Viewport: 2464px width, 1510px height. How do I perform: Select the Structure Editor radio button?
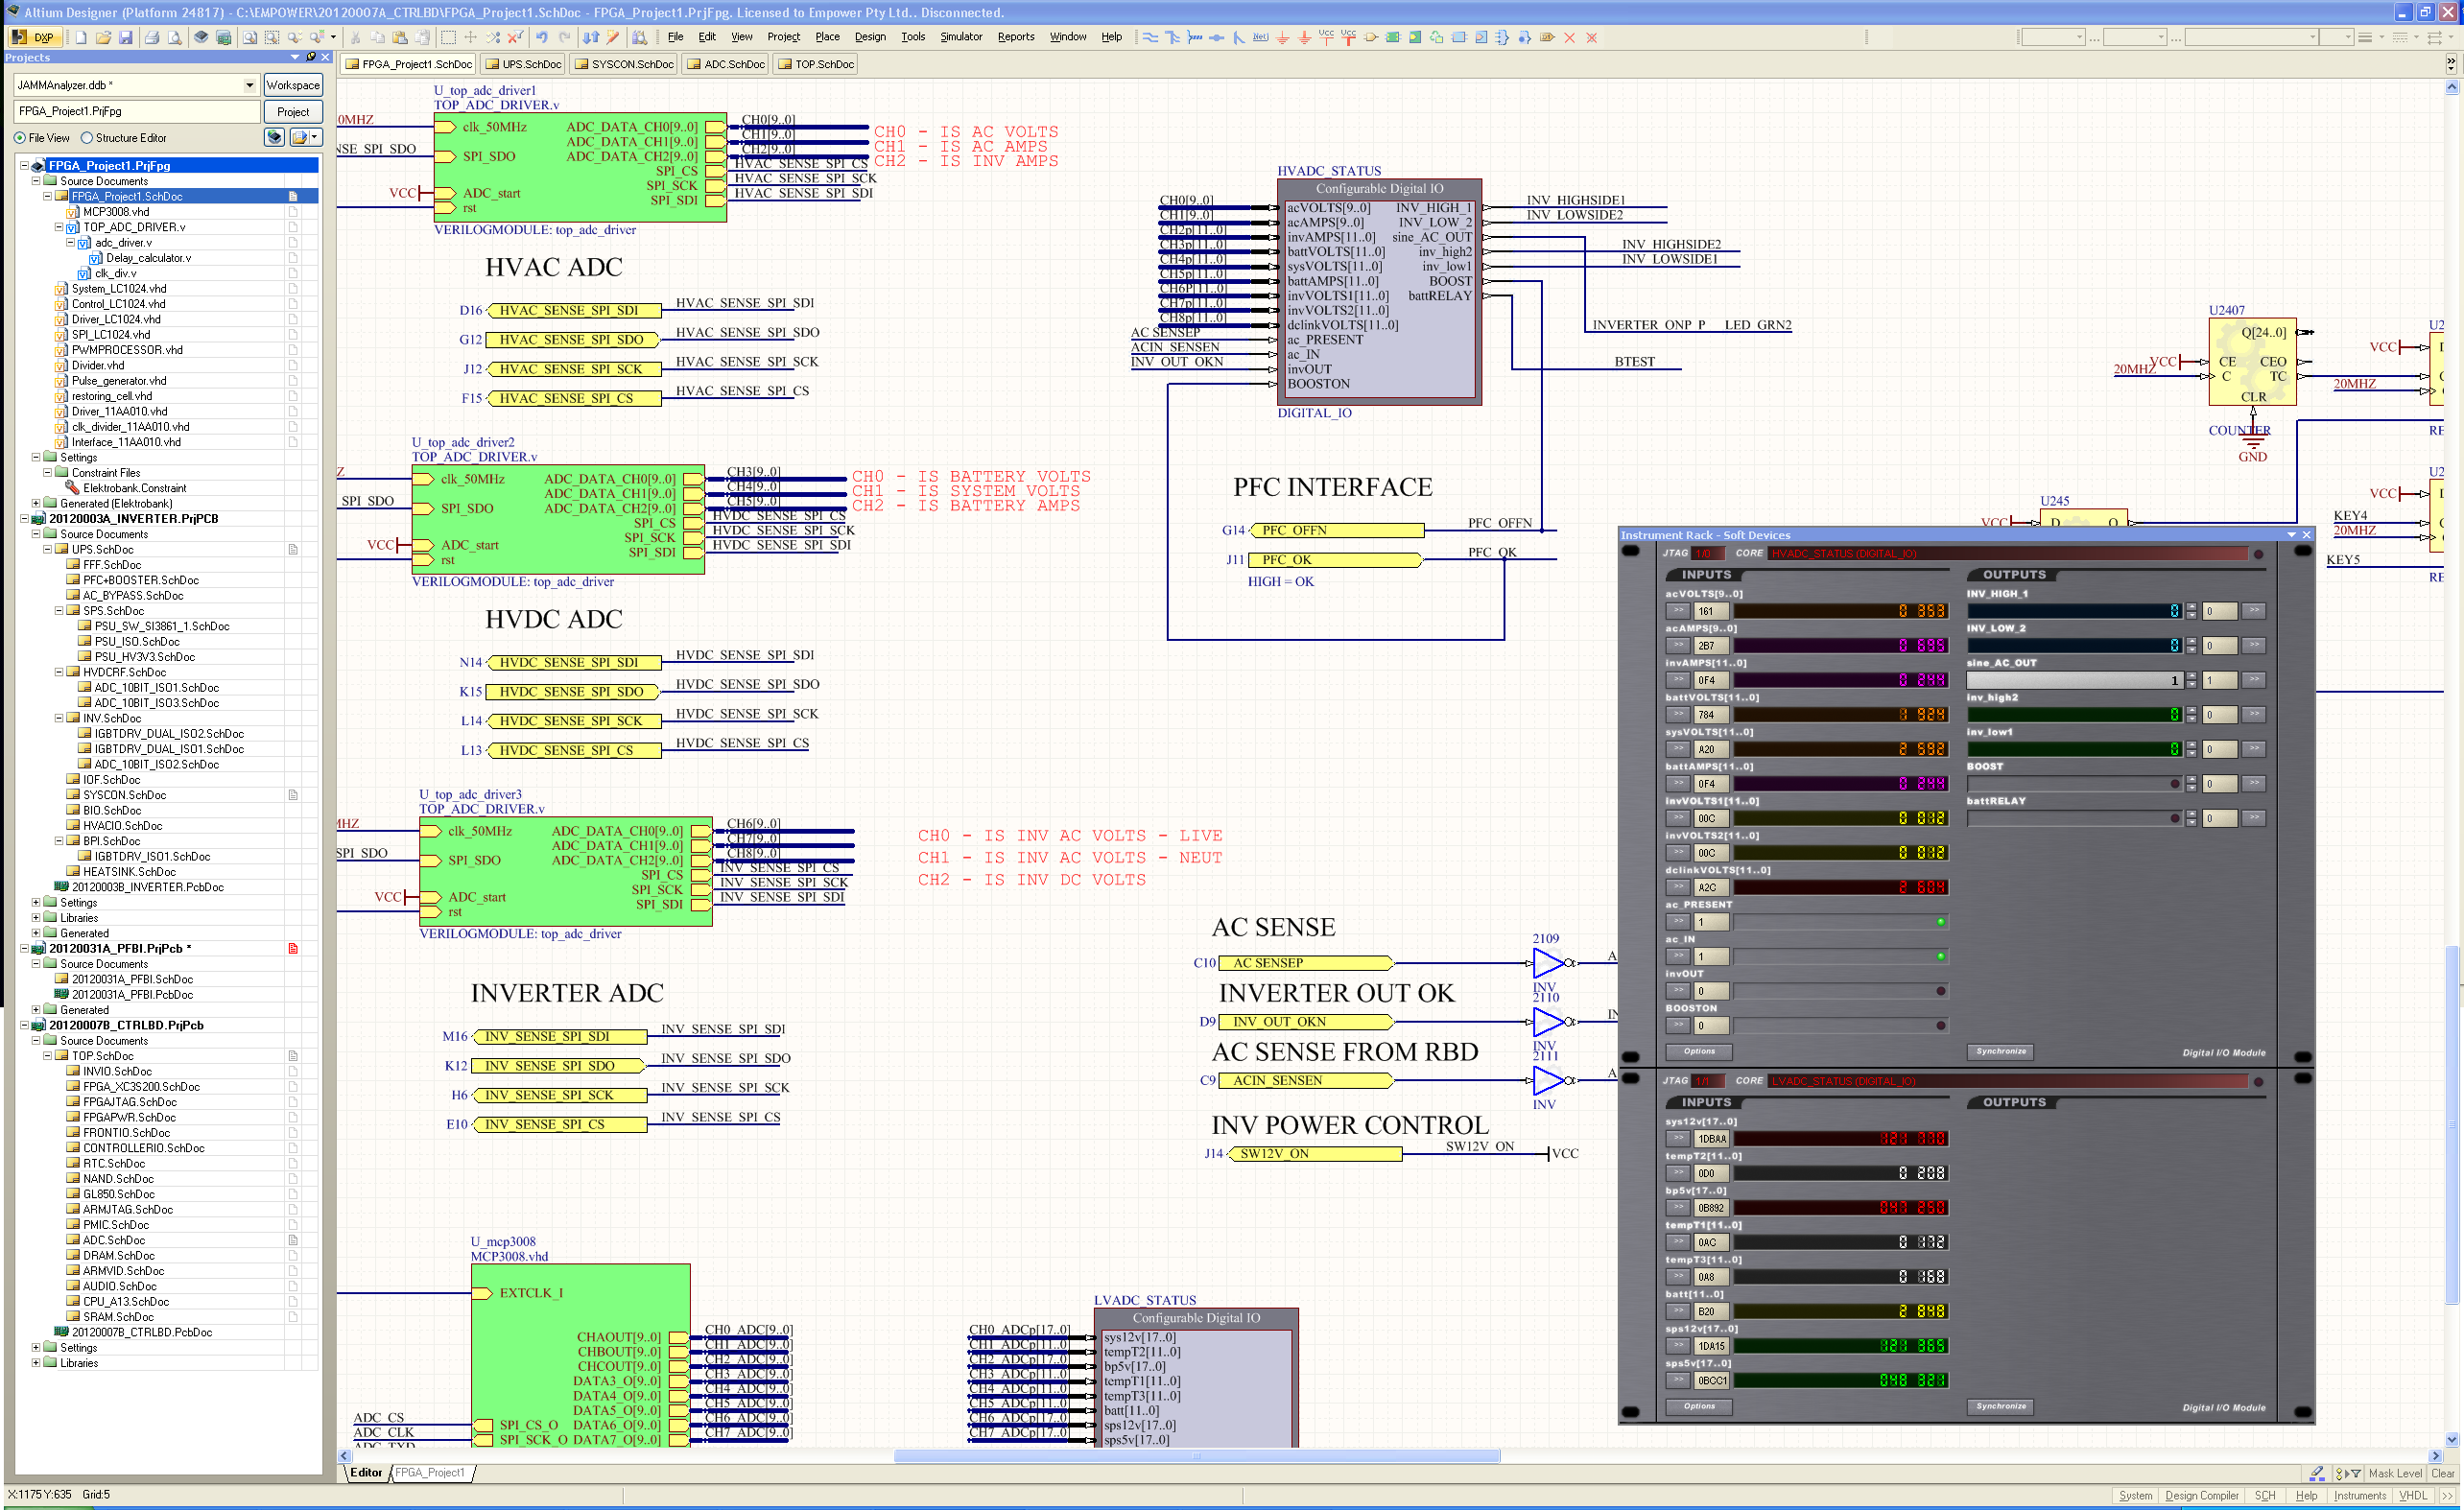[86, 138]
